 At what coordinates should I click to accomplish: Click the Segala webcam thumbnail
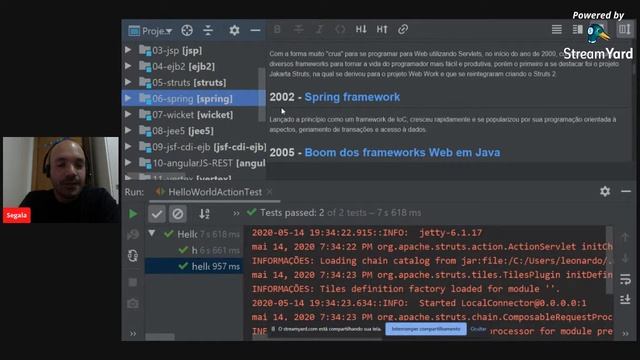60,180
